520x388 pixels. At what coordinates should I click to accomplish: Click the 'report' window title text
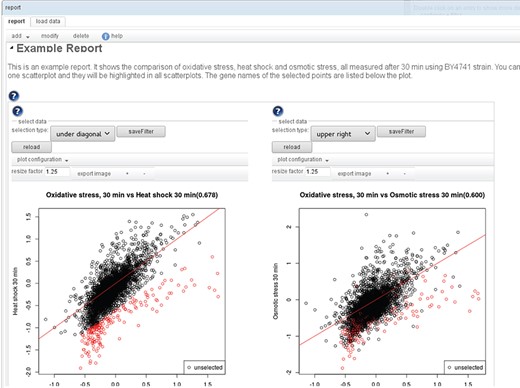13,7
